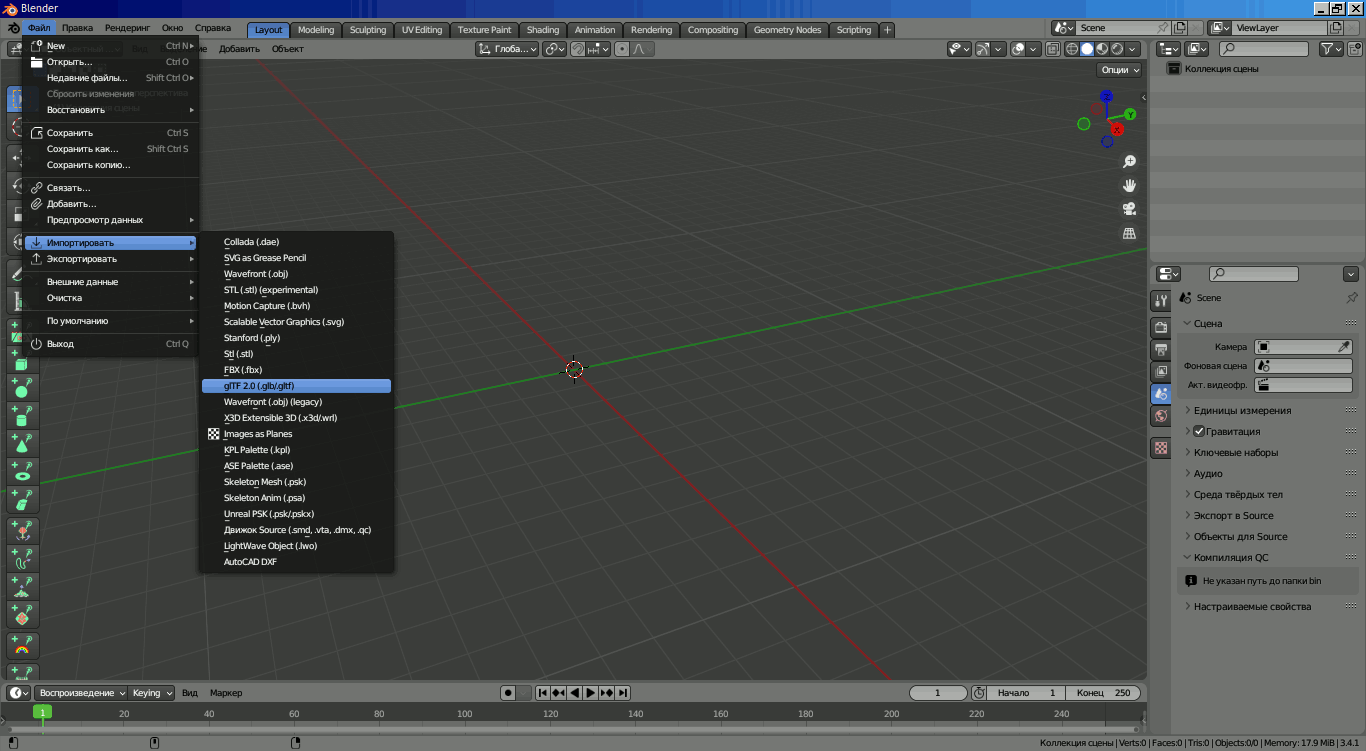The image size is (1366, 751).
Task: Click the viewport zoom magnifier icon
Action: [x=1129, y=162]
